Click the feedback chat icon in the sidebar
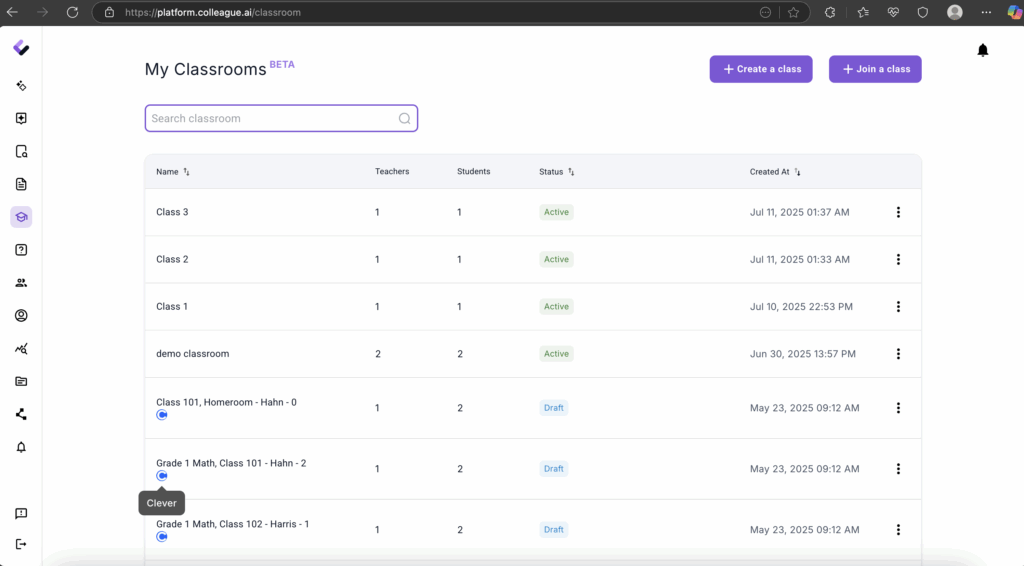The width and height of the screenshot is (1024, 566). click(x=21, y=513)
